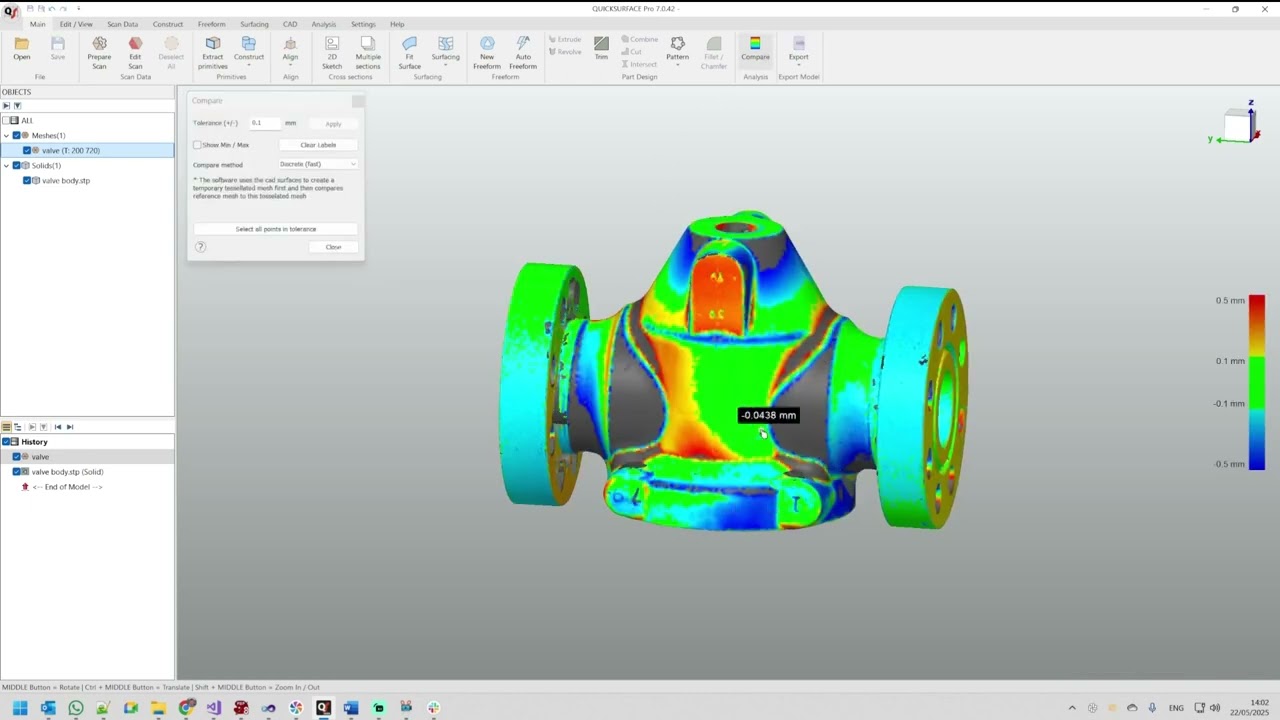Open Windows Start menu

click(20, 708)
